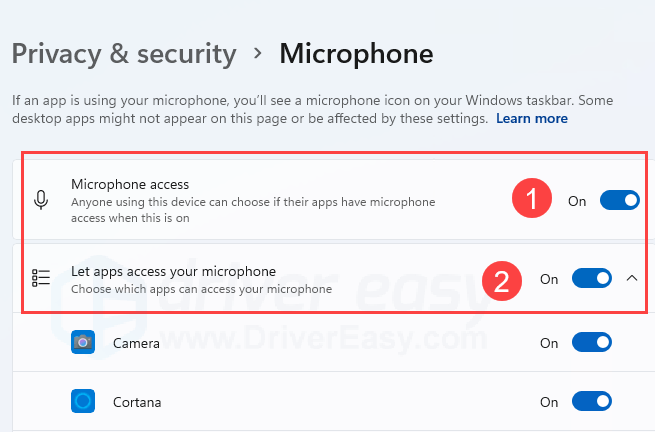Click the Microphone access setting label

[130, 184]
